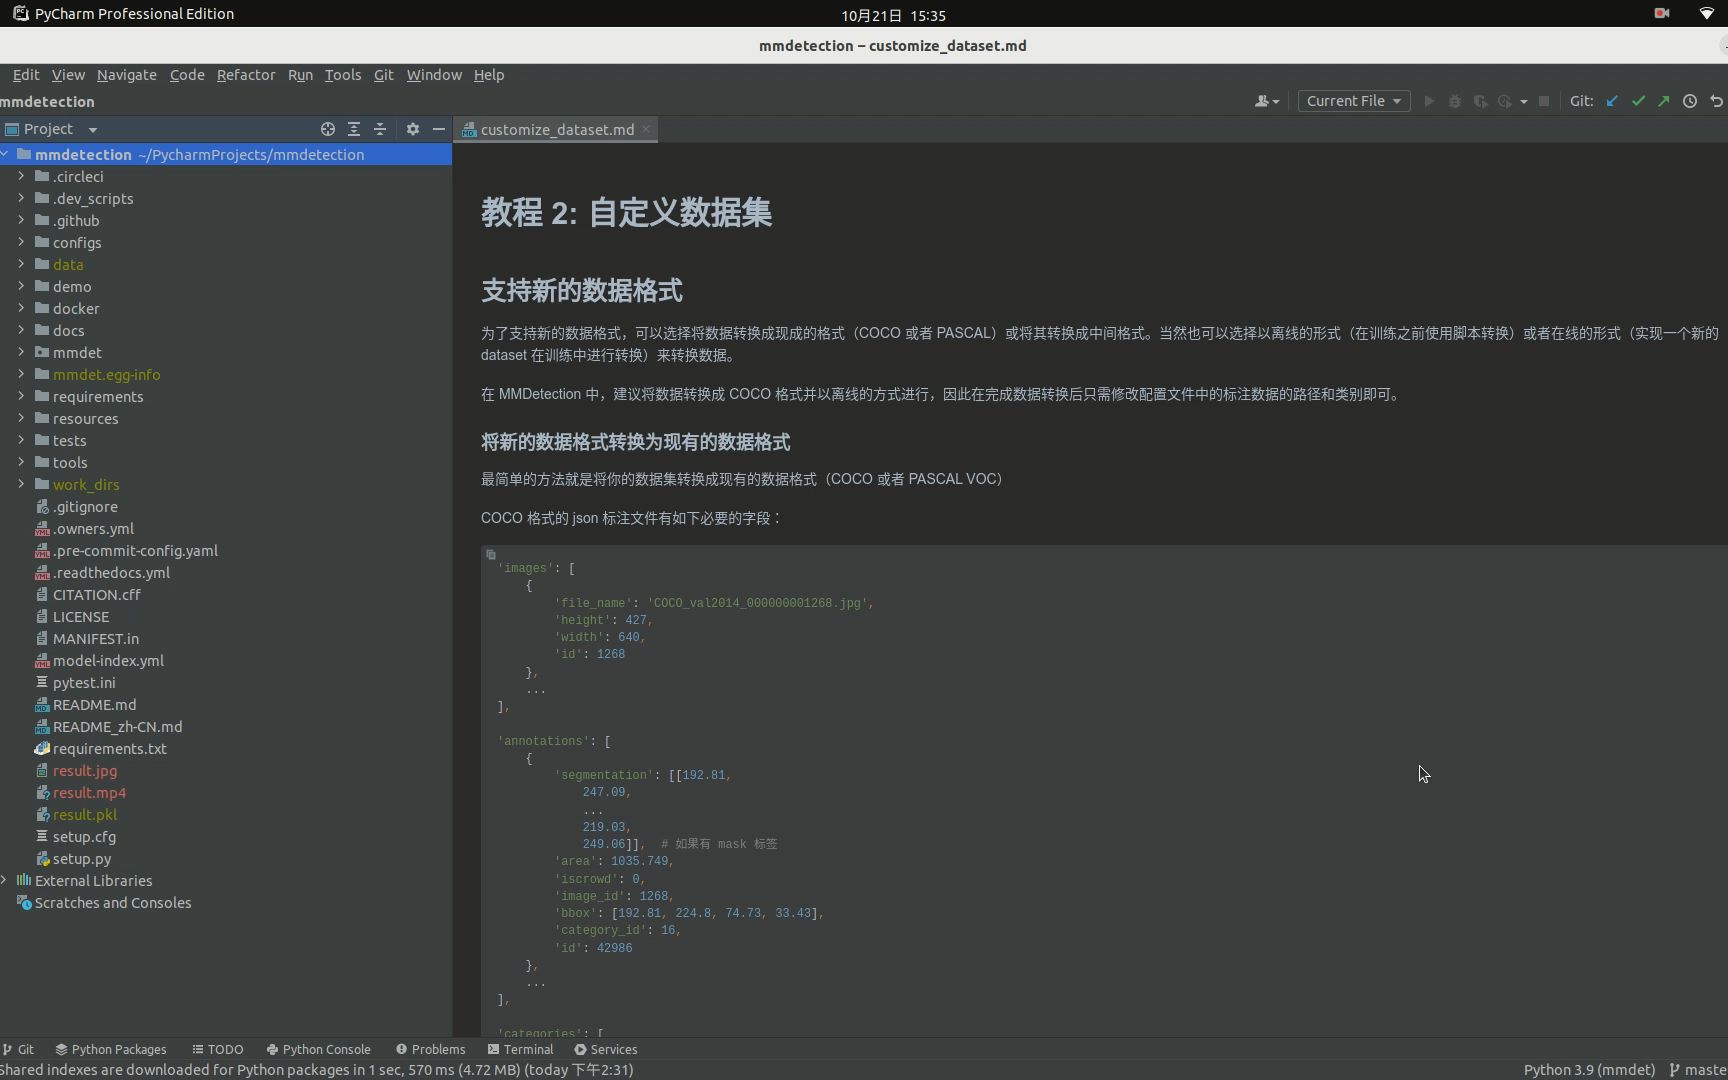Hide the Project tool window
This screenshot has height=1080, width=1728.
coord(440,129)
